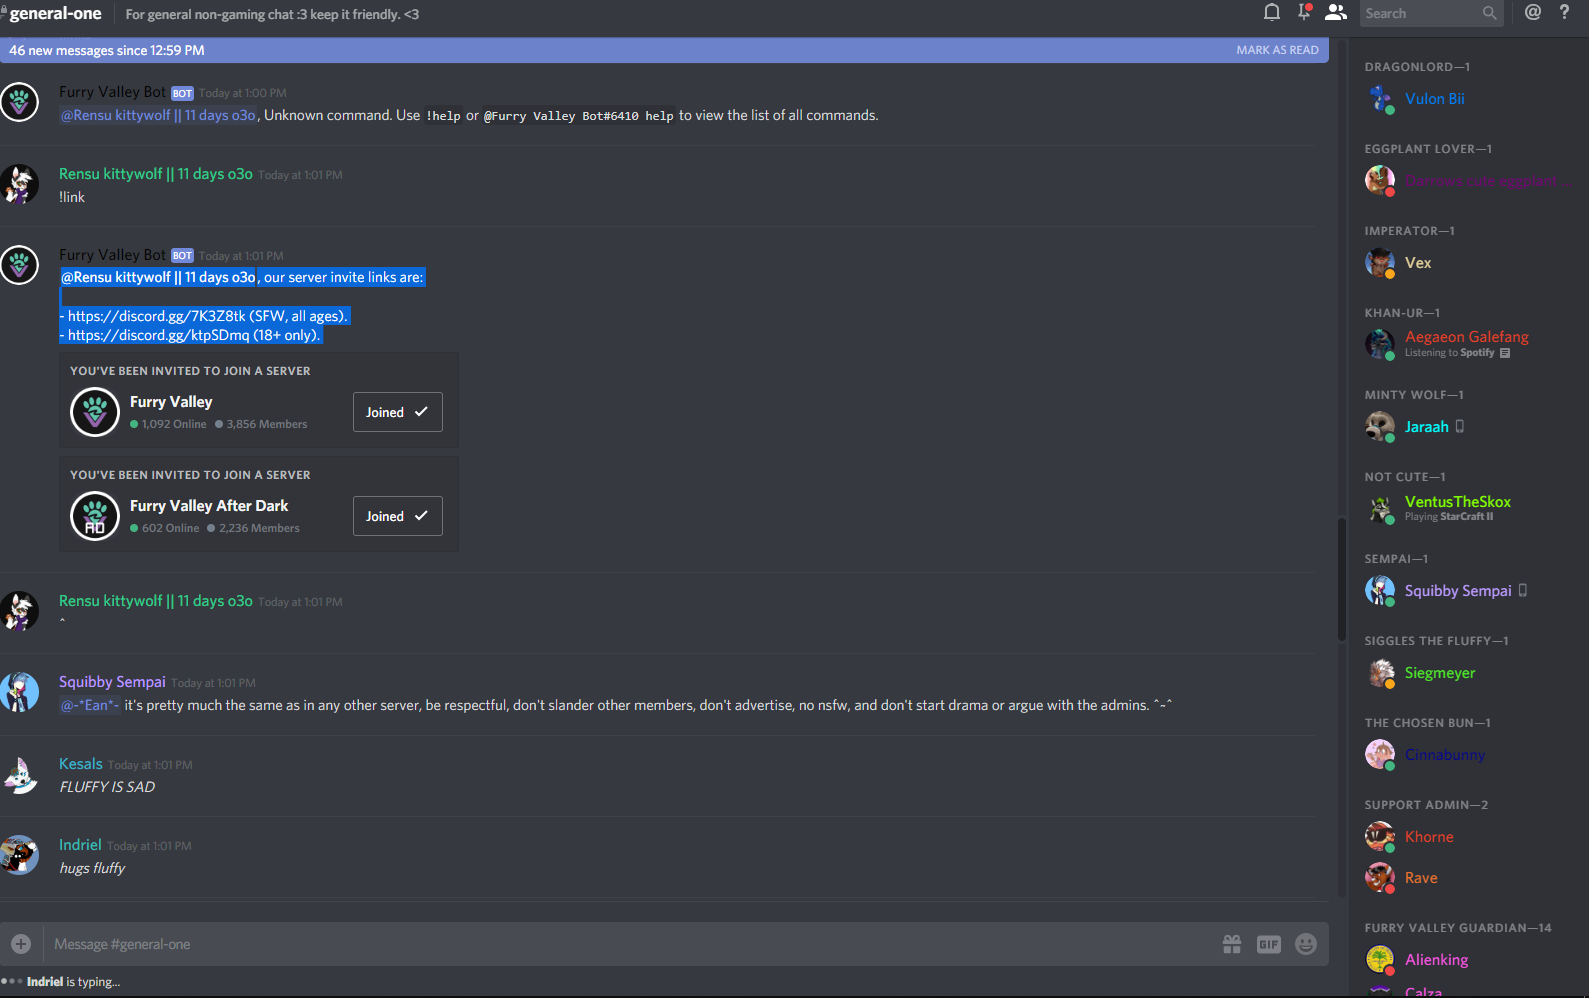Image resolution: width=1589 pixels, height=998 pixels.
Task: Click the general-one channel title
Action: tap(55, 14)
